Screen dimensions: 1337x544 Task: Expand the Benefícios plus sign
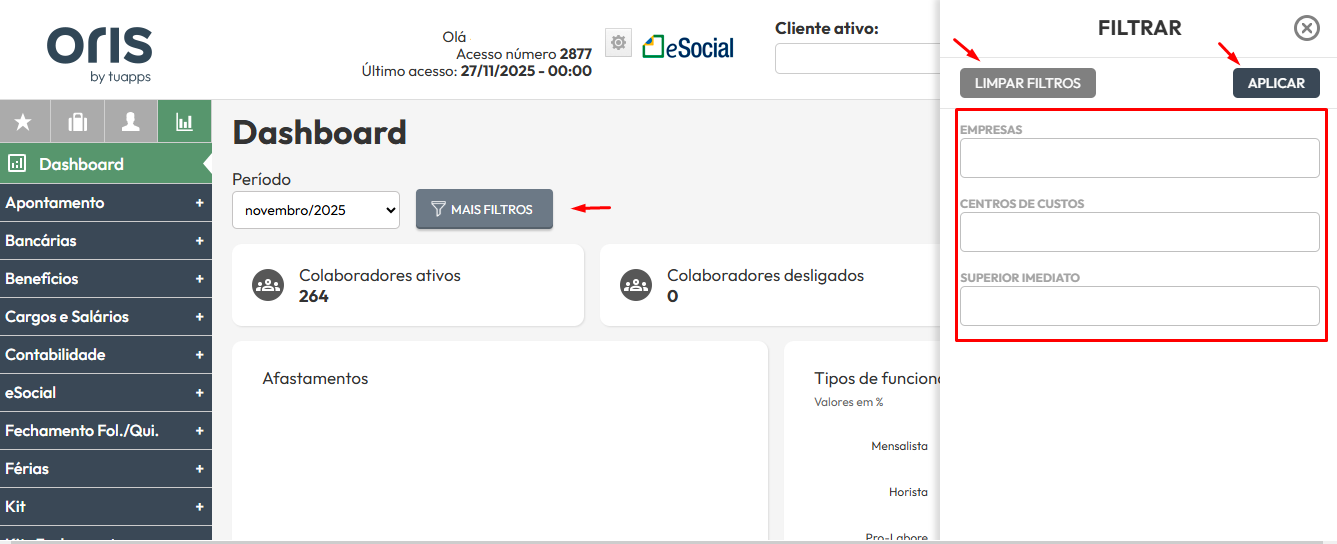pyautogui.click(x=199, y=279)
